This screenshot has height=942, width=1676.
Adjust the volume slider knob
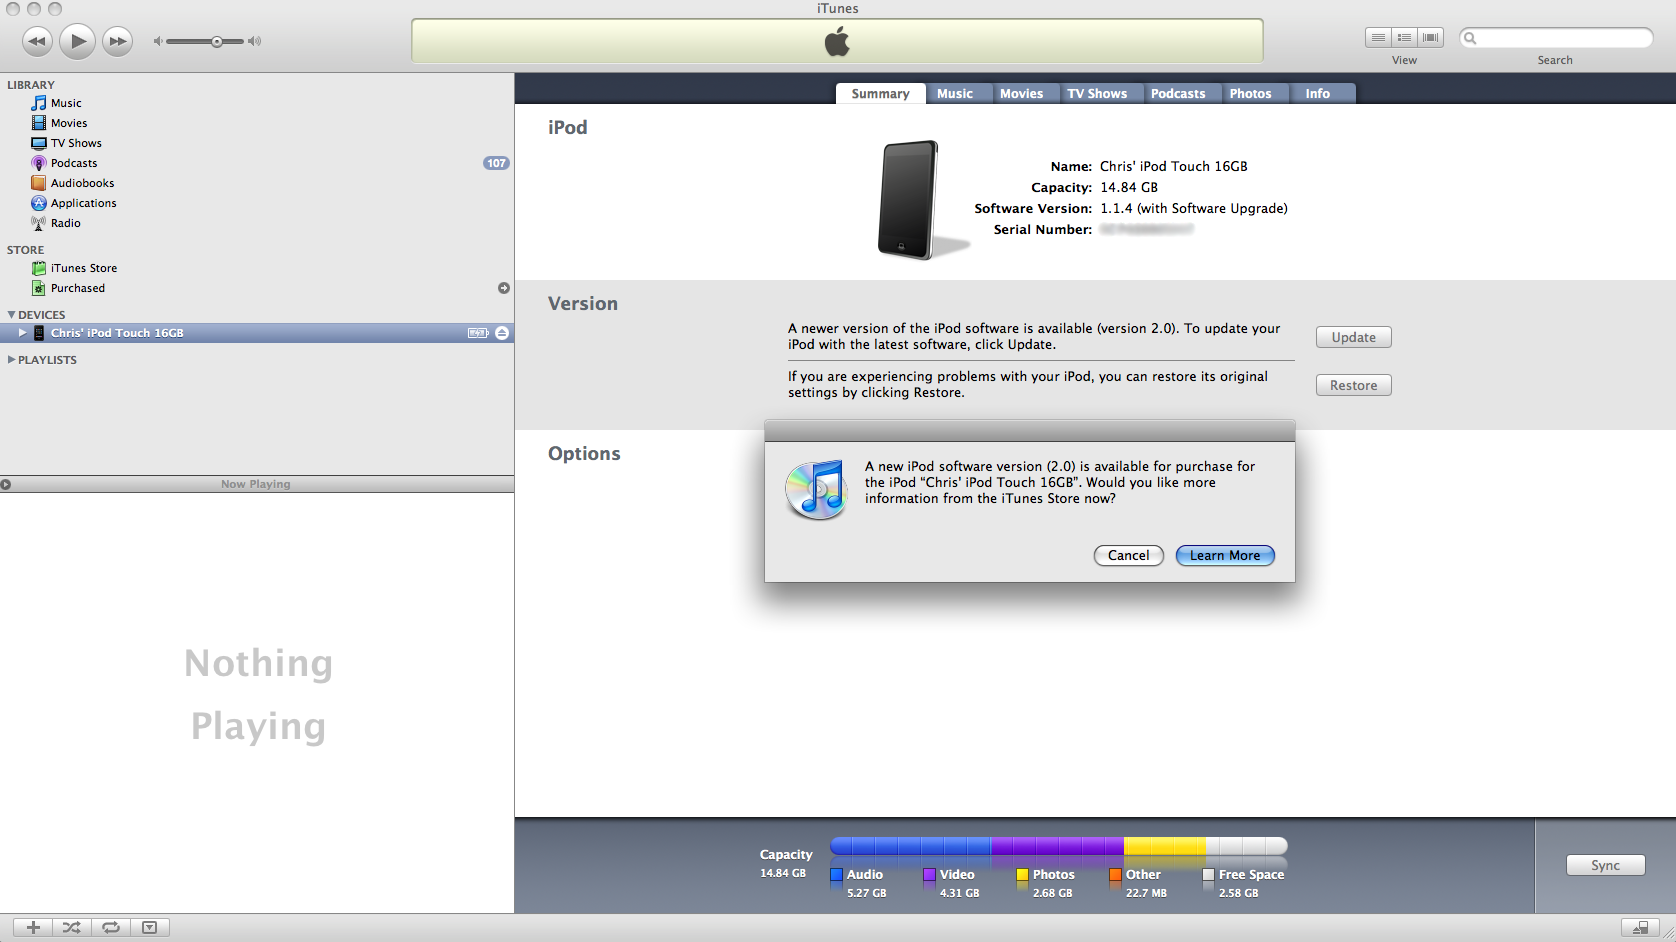click(x=217, y=41)
